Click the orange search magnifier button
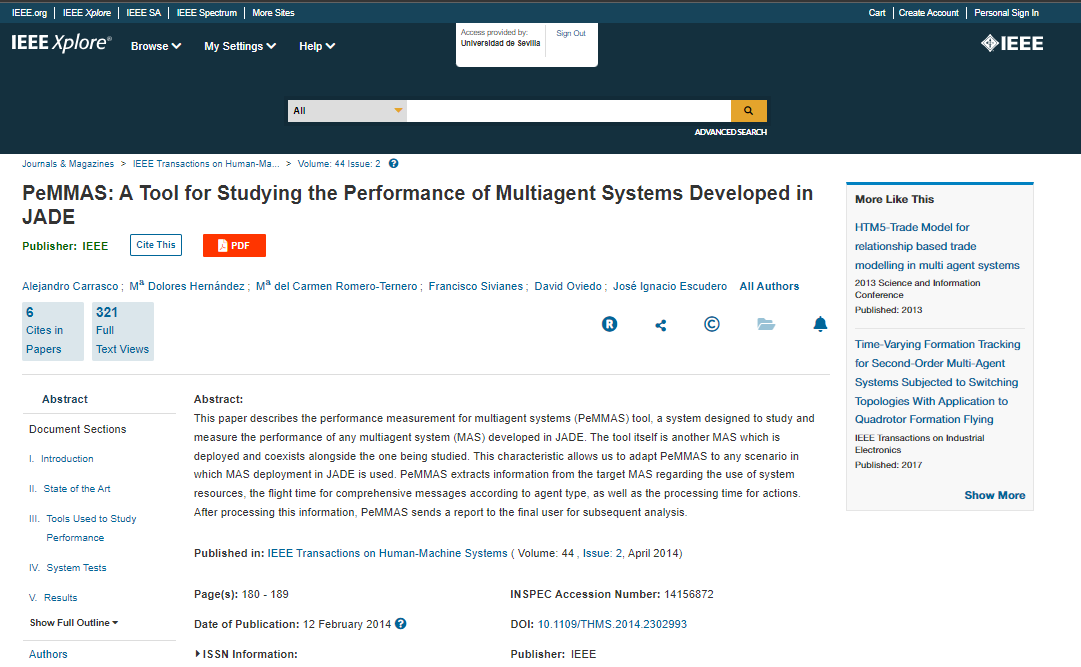 click(748, 111)
